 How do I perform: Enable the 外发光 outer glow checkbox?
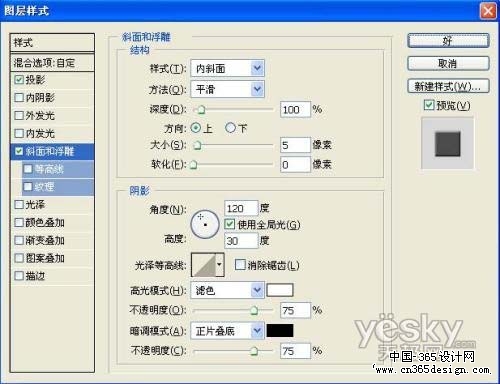pyautogui.click(x=19, y=116)
